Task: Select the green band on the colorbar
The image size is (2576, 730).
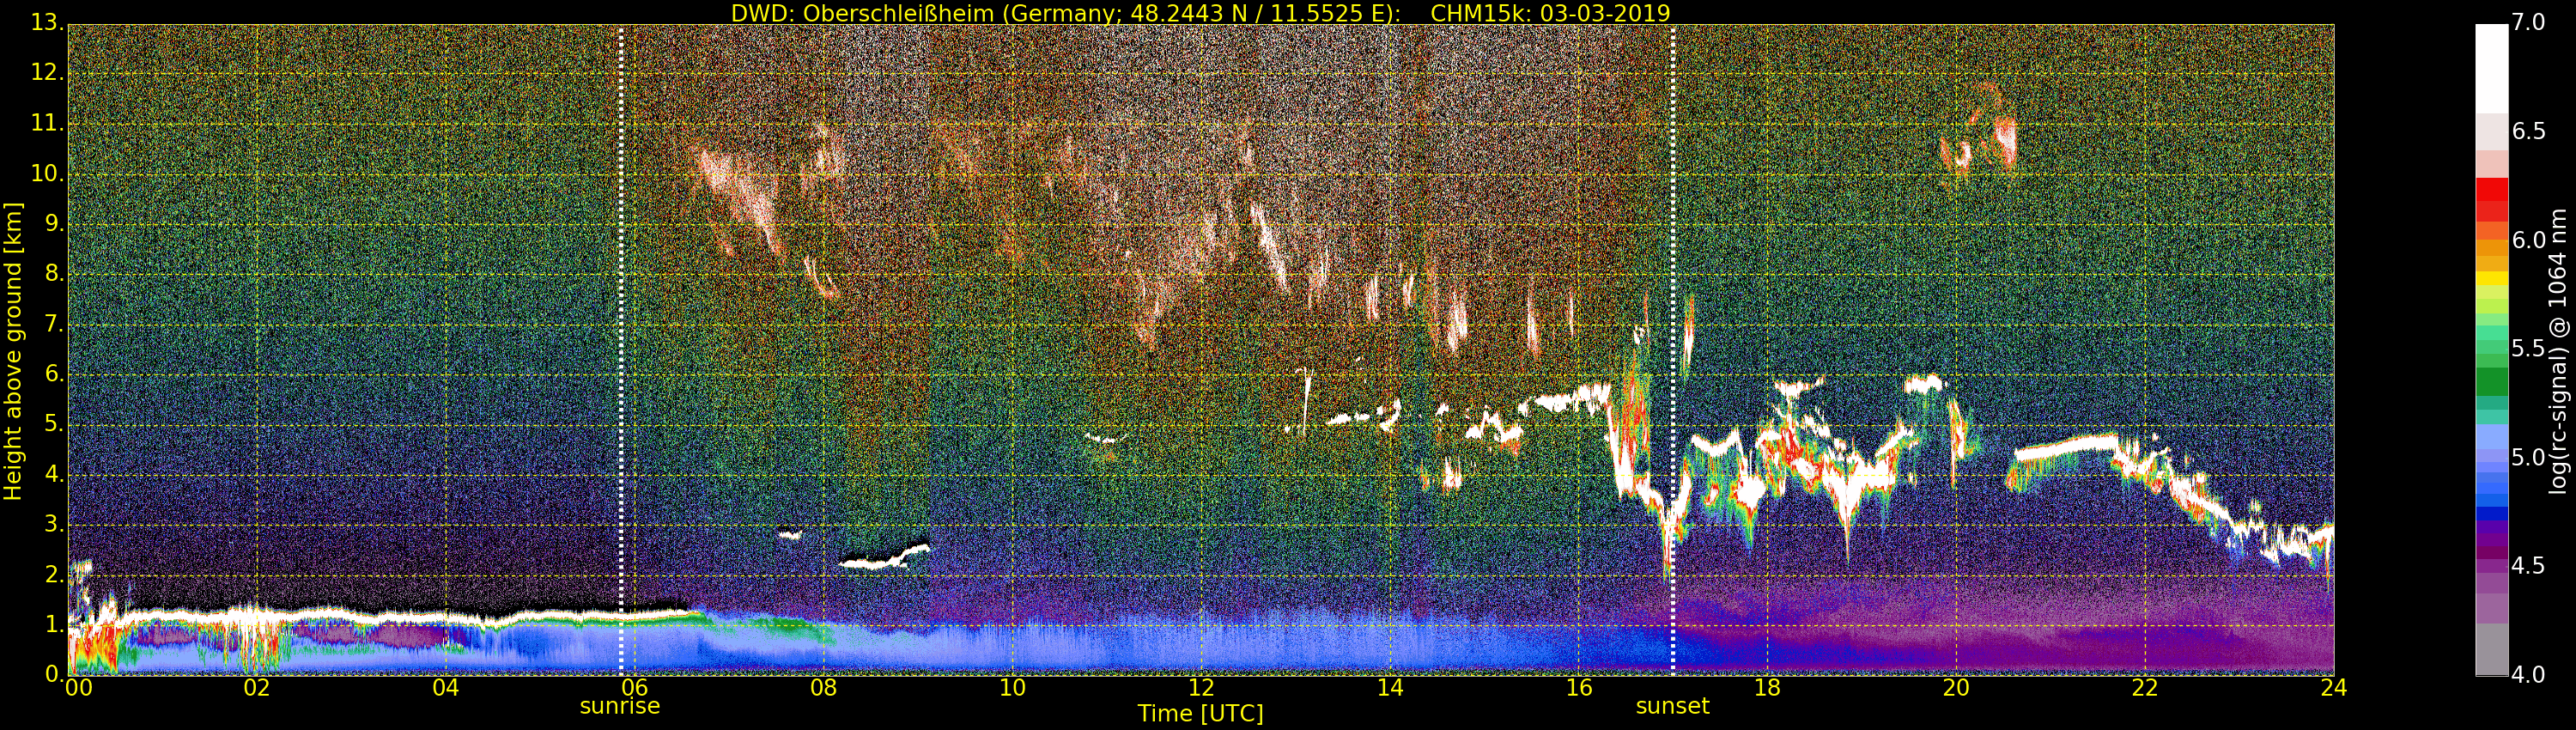Action: (2491, 381)
